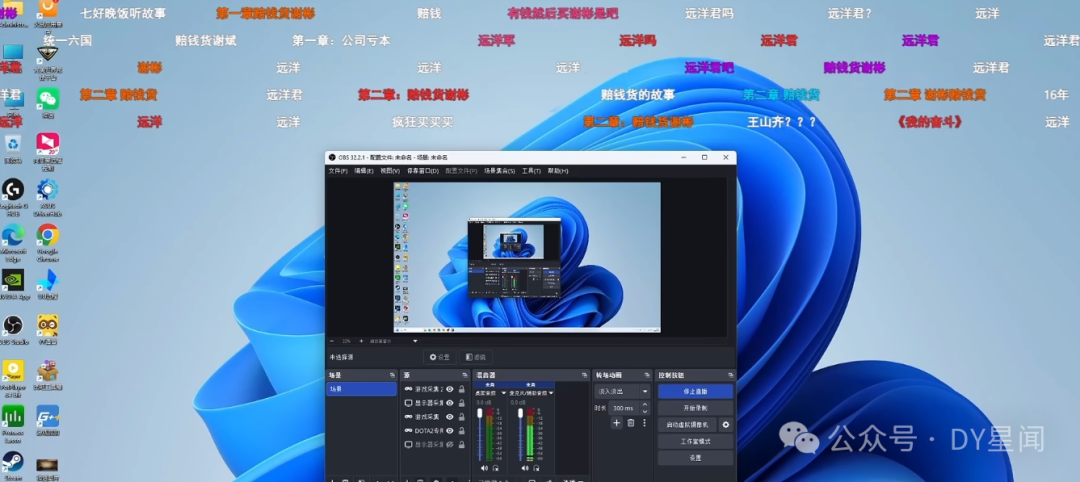This screenshot has width=1080, height=482.
Task: Open OBS Studio desktop shortcut
Action: point(12,329)
